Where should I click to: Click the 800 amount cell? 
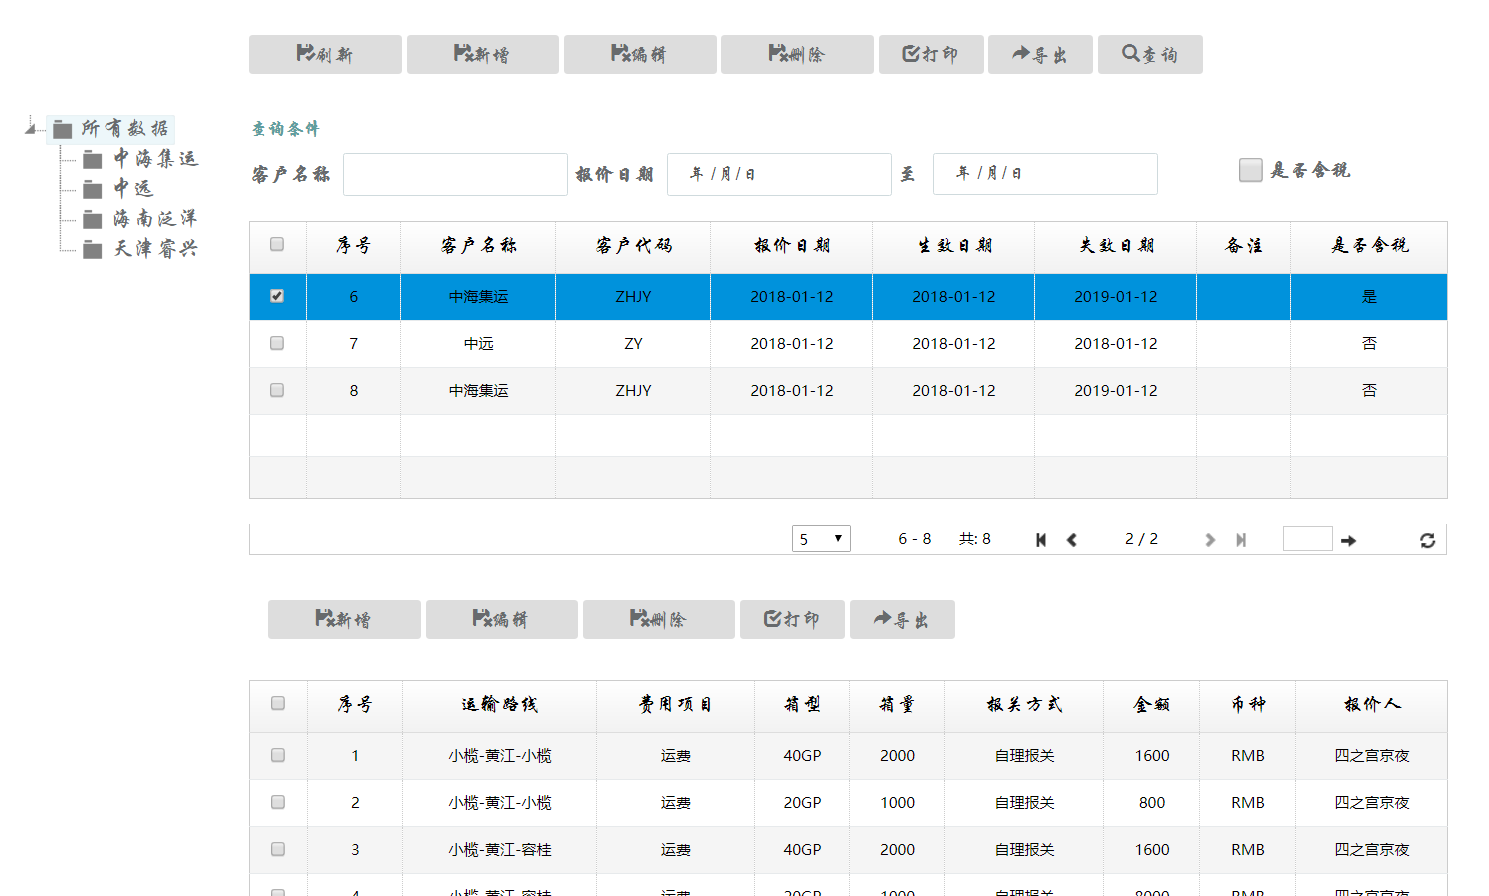(x=1152, y=802)
